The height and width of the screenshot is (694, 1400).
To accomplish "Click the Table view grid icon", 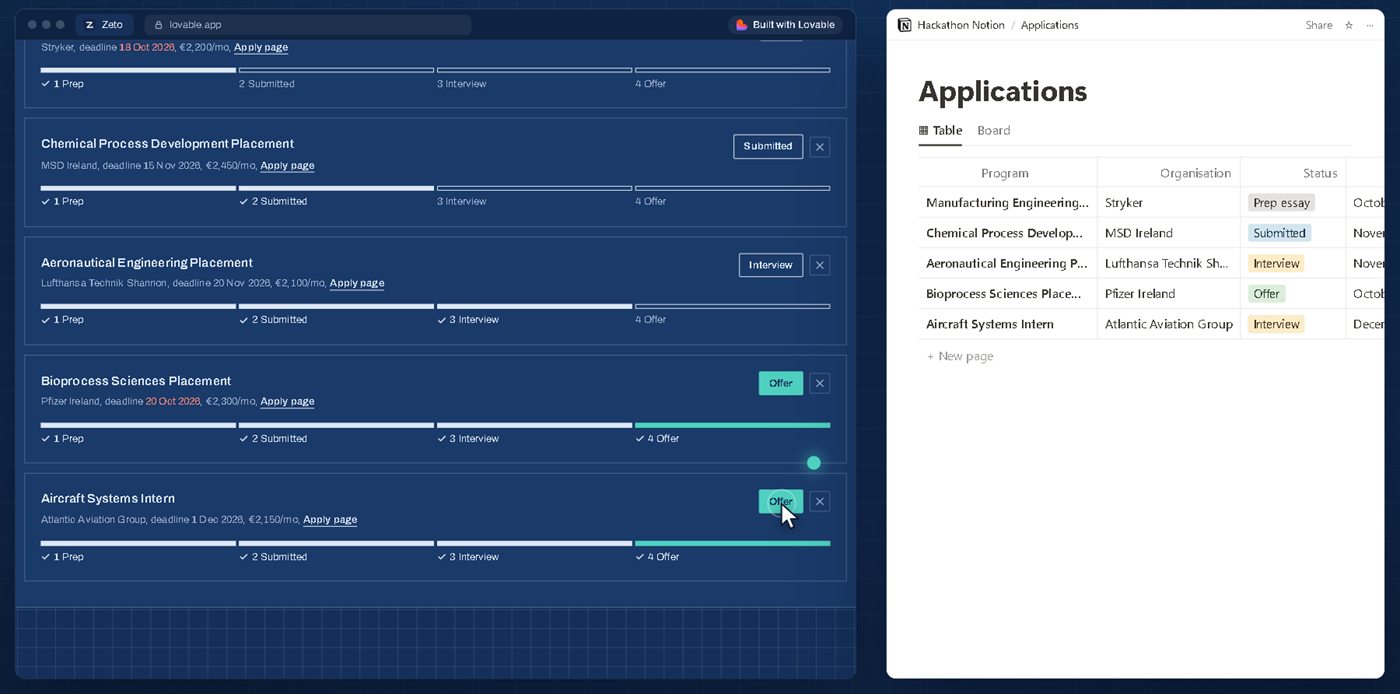I will click(923, 131).
